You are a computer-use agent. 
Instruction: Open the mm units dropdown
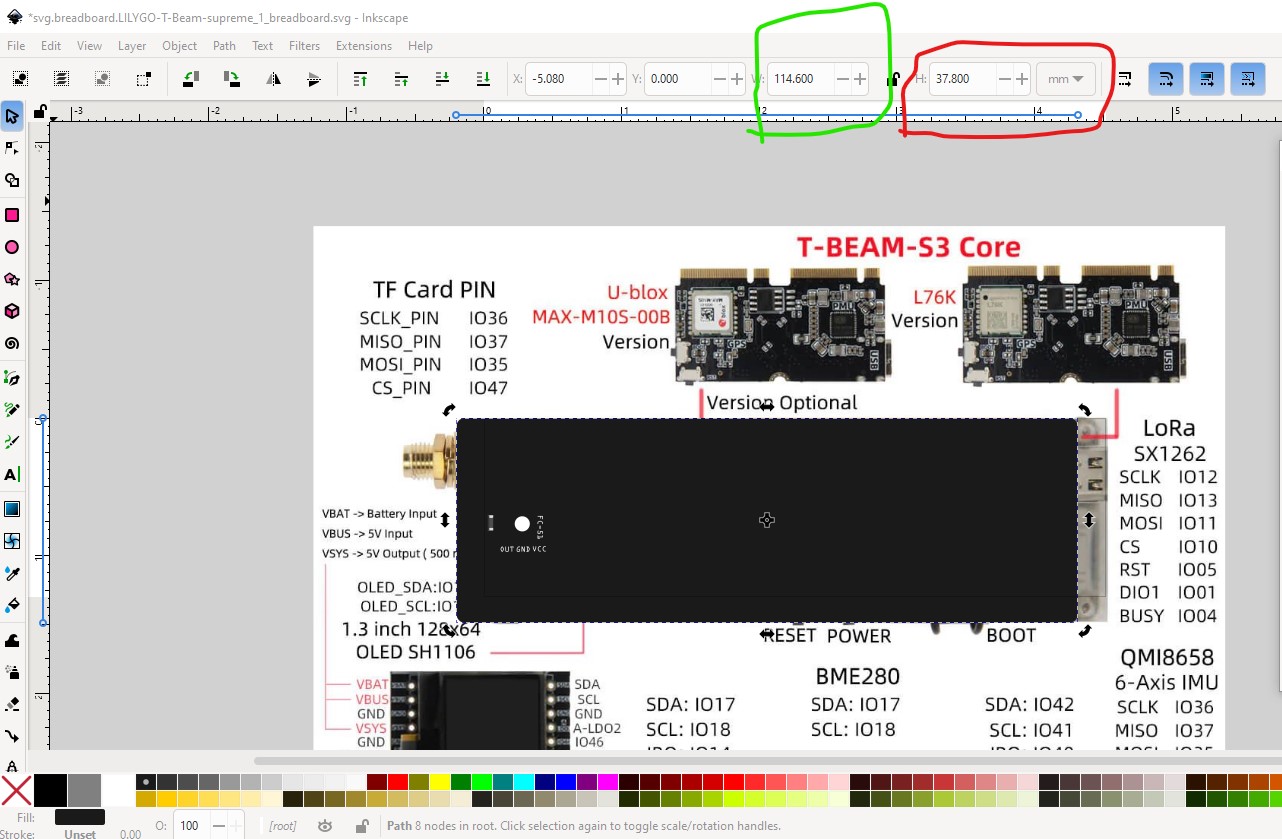tap(1066, 79)
